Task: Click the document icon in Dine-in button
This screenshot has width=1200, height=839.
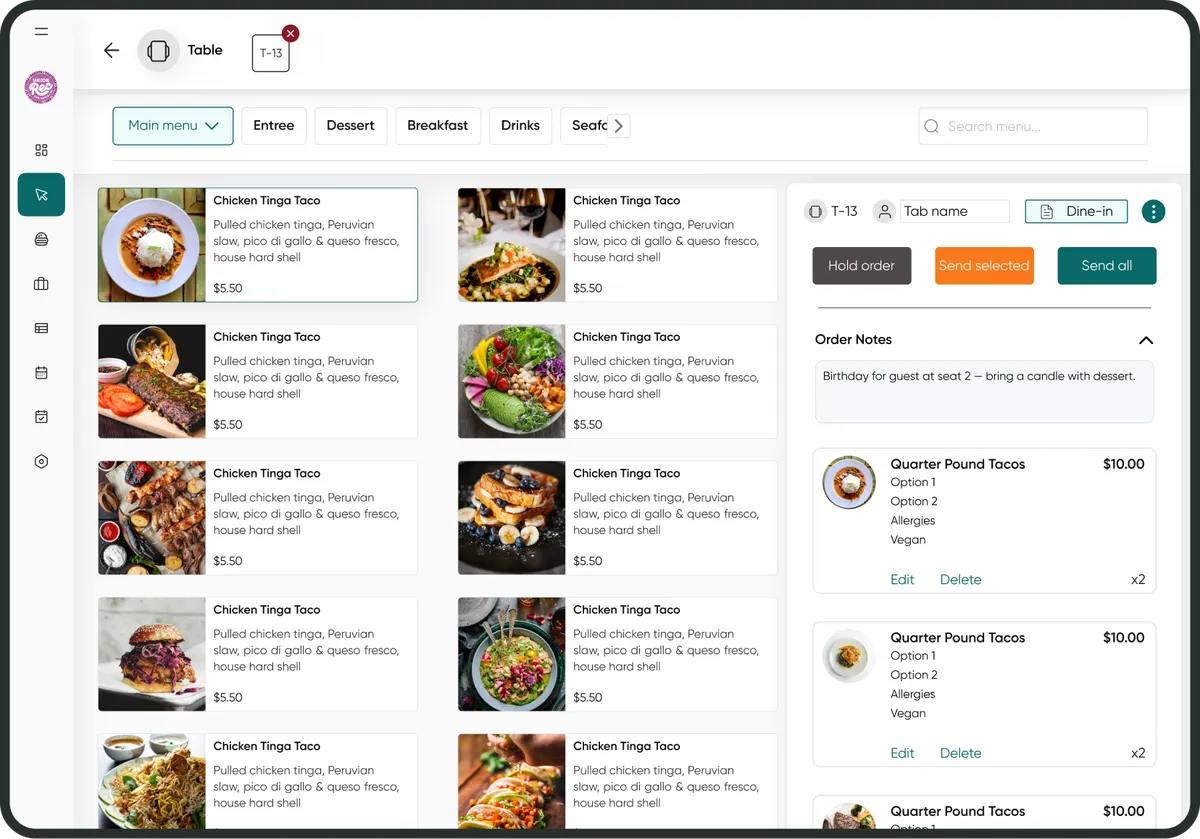Action: (1047, 212)
